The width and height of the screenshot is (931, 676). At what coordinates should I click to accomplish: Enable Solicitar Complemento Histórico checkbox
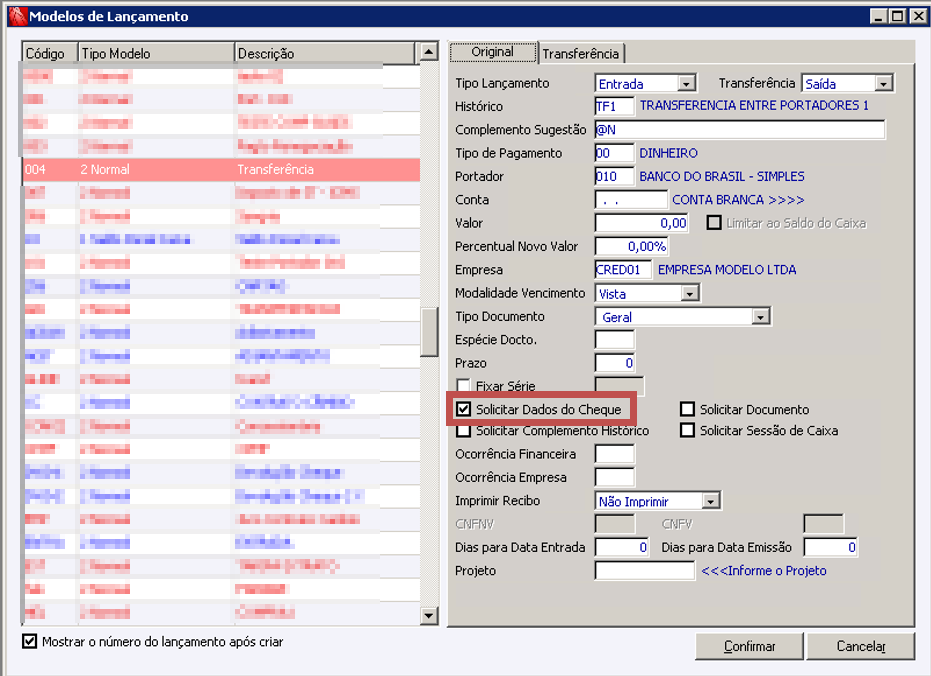click(x=464, y=431)
